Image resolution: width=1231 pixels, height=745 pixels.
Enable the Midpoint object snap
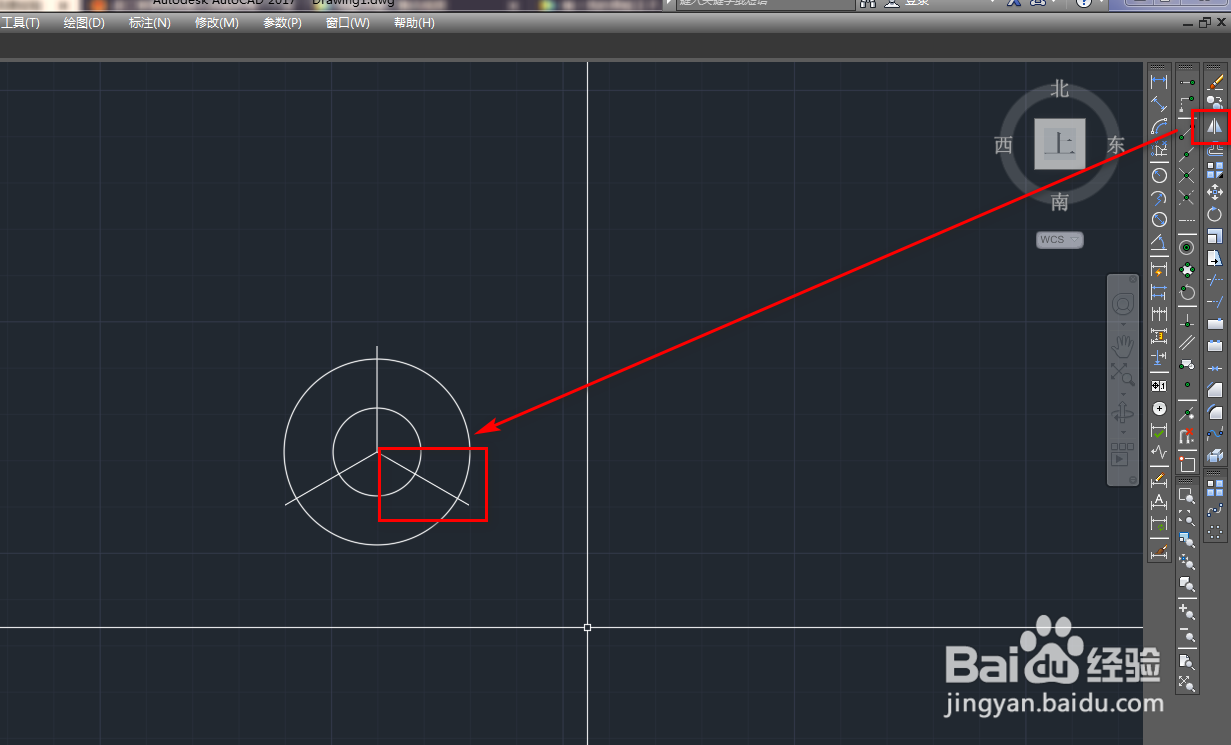1187,155
